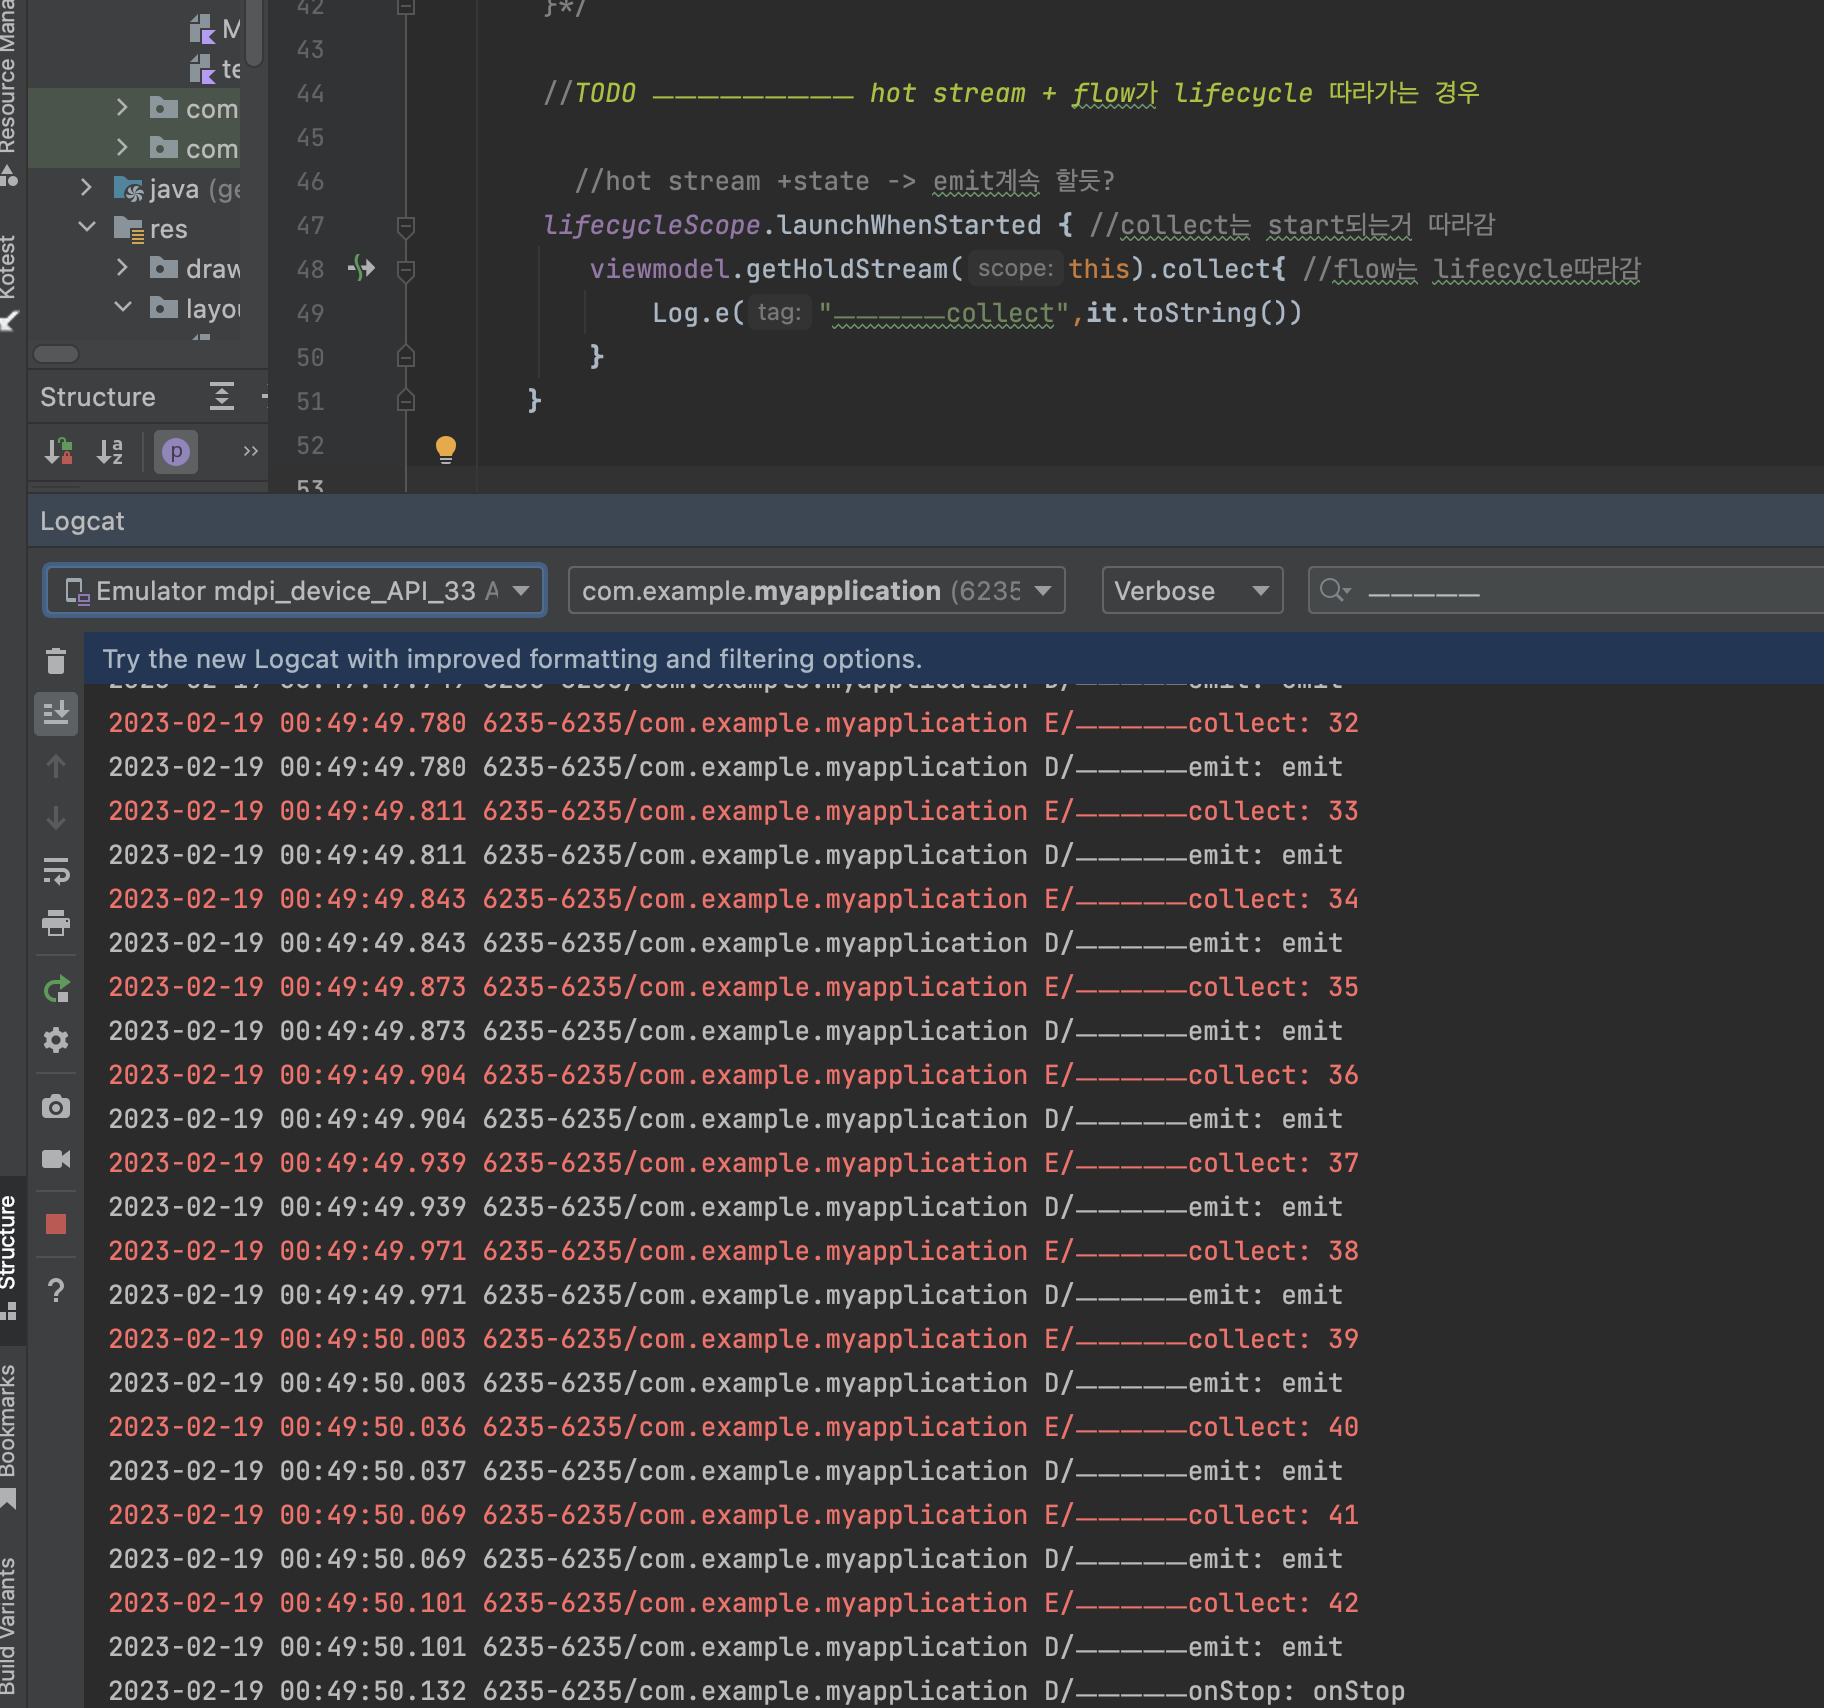
Task: Collapse the collect lambda fold at line 48
Action: pos(406,270)
